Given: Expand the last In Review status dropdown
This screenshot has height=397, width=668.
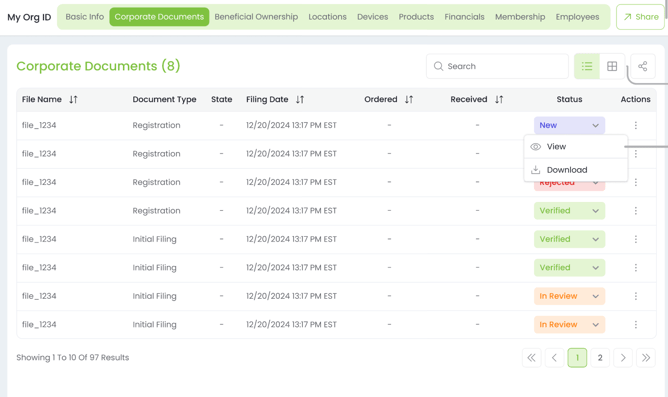Looking at the screenshot, I should (x=569, y=325).
